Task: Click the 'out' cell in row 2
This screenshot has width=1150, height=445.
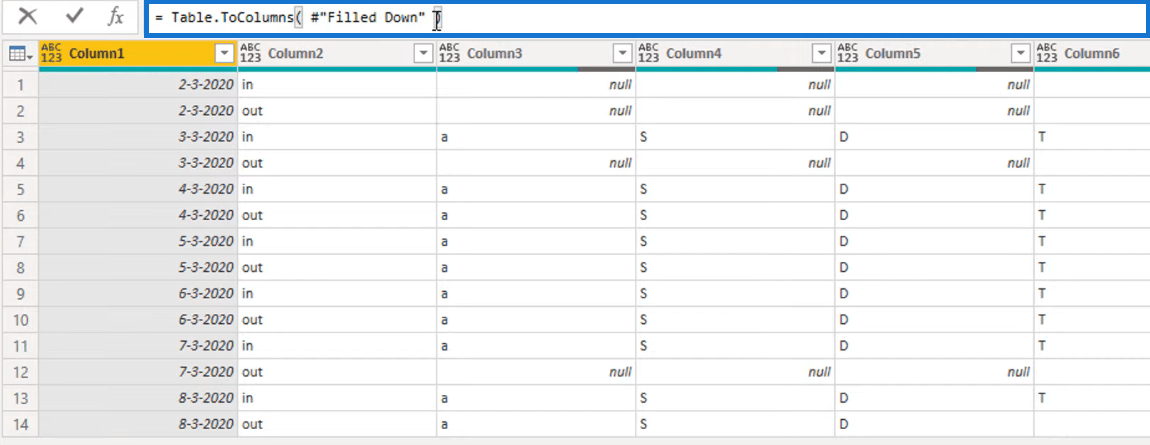Action: point(337,111)
